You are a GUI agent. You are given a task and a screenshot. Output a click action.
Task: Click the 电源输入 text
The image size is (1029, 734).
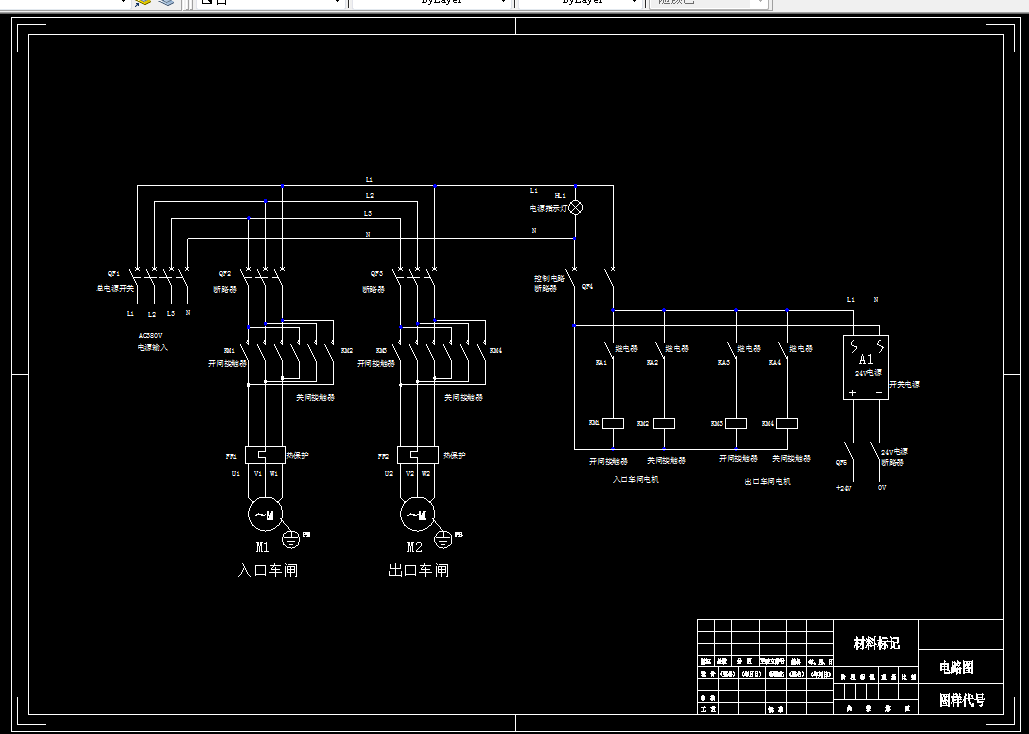tap(152, 347)
